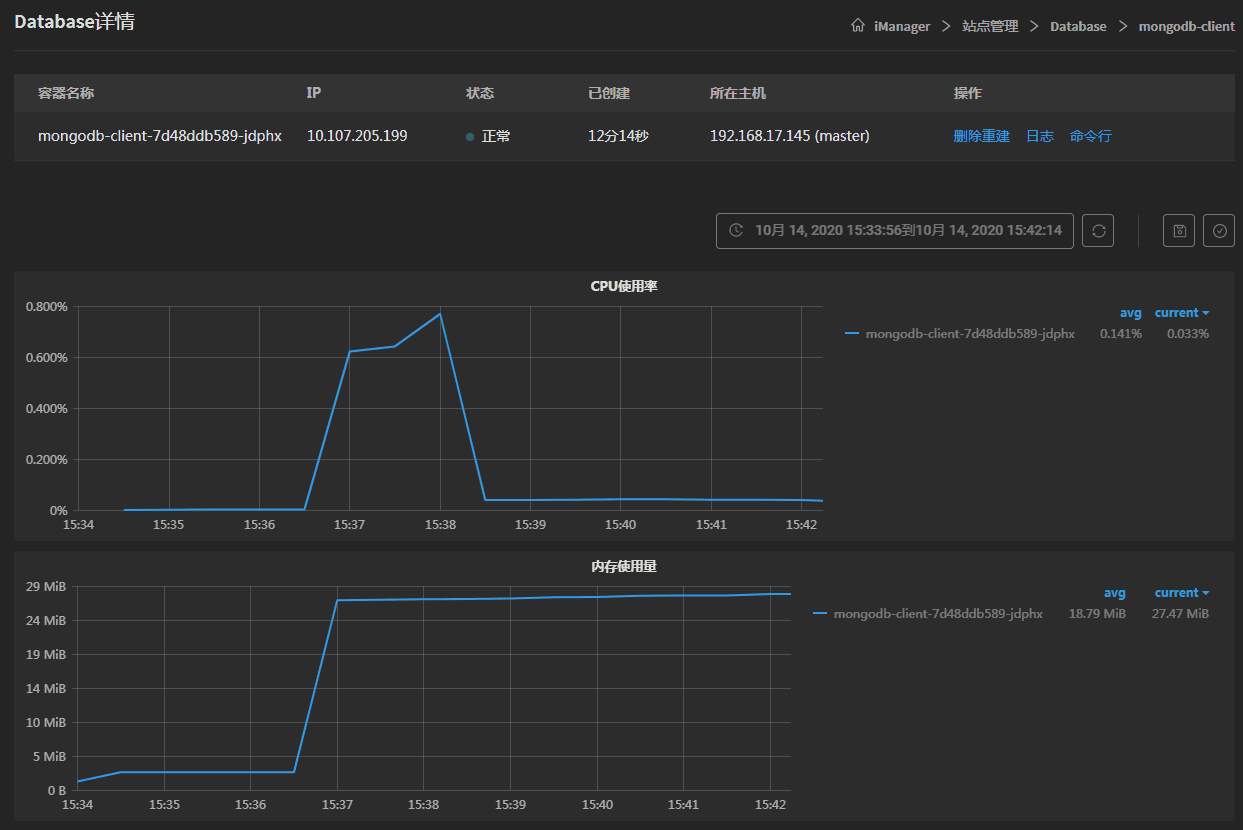Click the CPU usage peak at 15:38
The image size is (1243, 830).
[440, 314]
